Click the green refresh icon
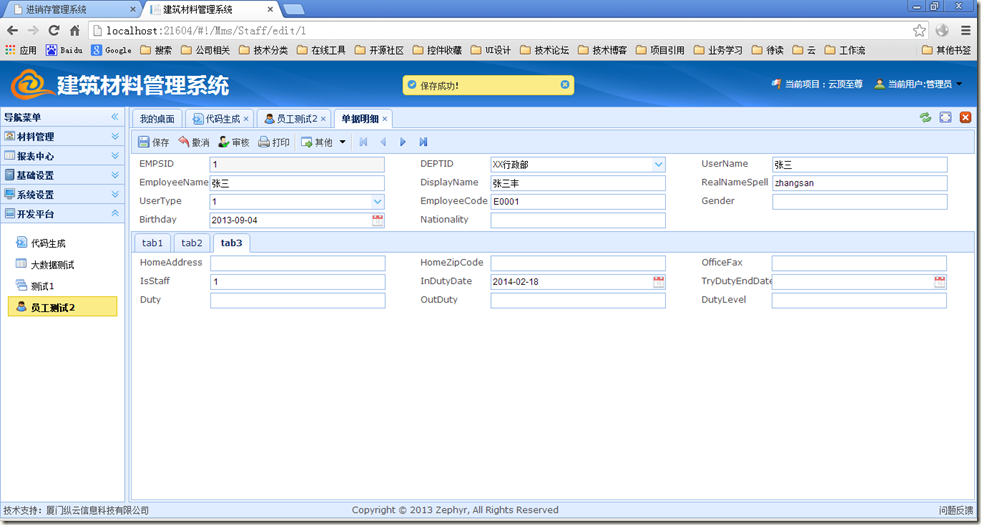981x525 pixels. tap(926, 118)
